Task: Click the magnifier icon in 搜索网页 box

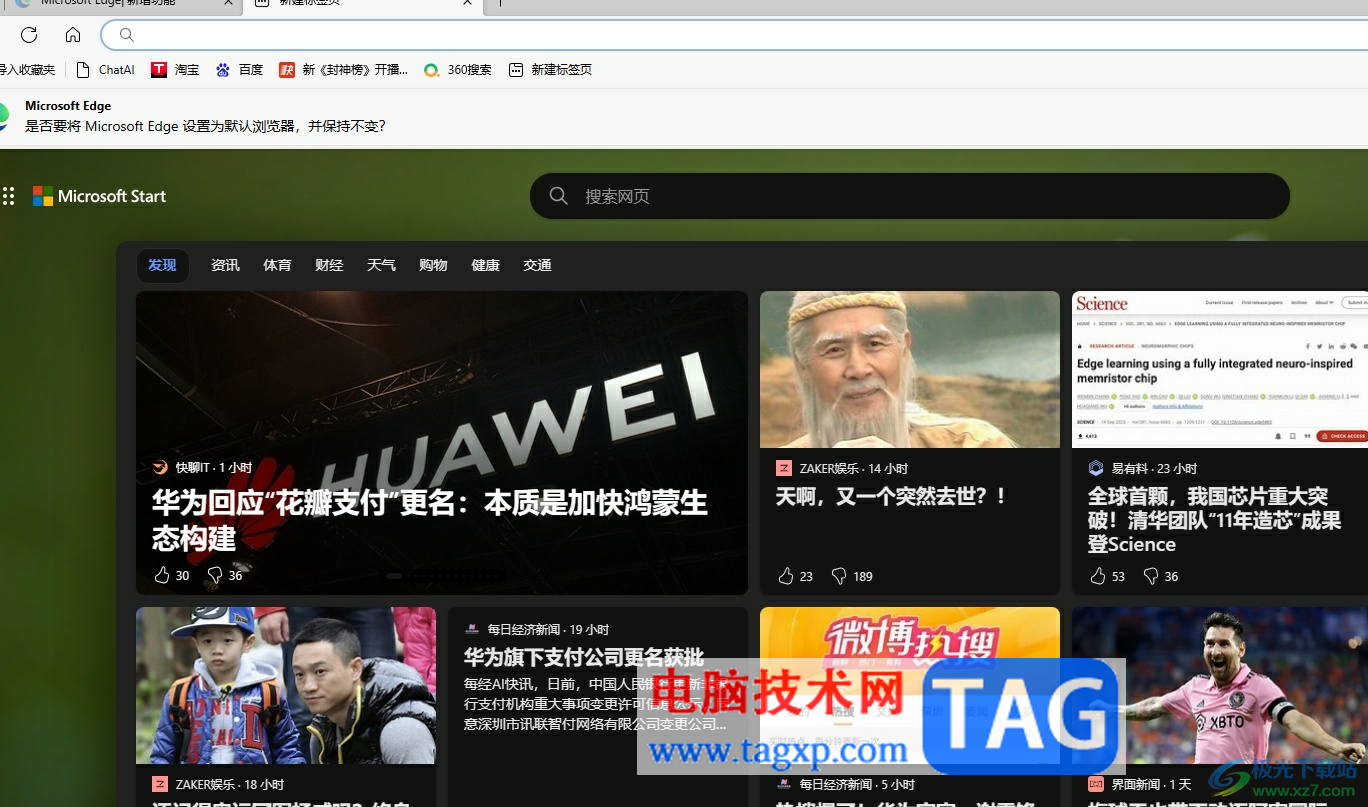Action: (559, 196)
